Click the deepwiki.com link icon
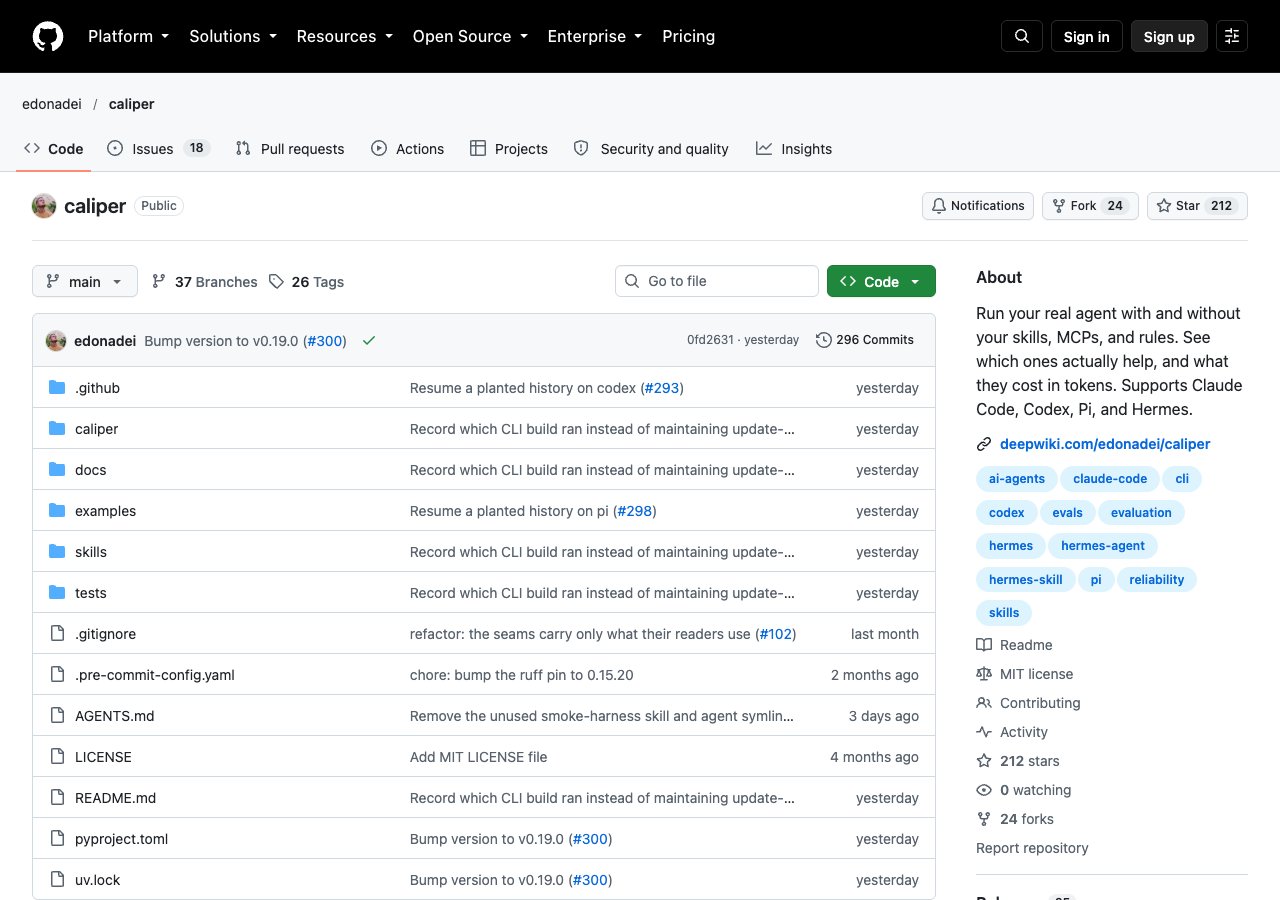Viewport: 1280px width, 900px height. point(984,444)
